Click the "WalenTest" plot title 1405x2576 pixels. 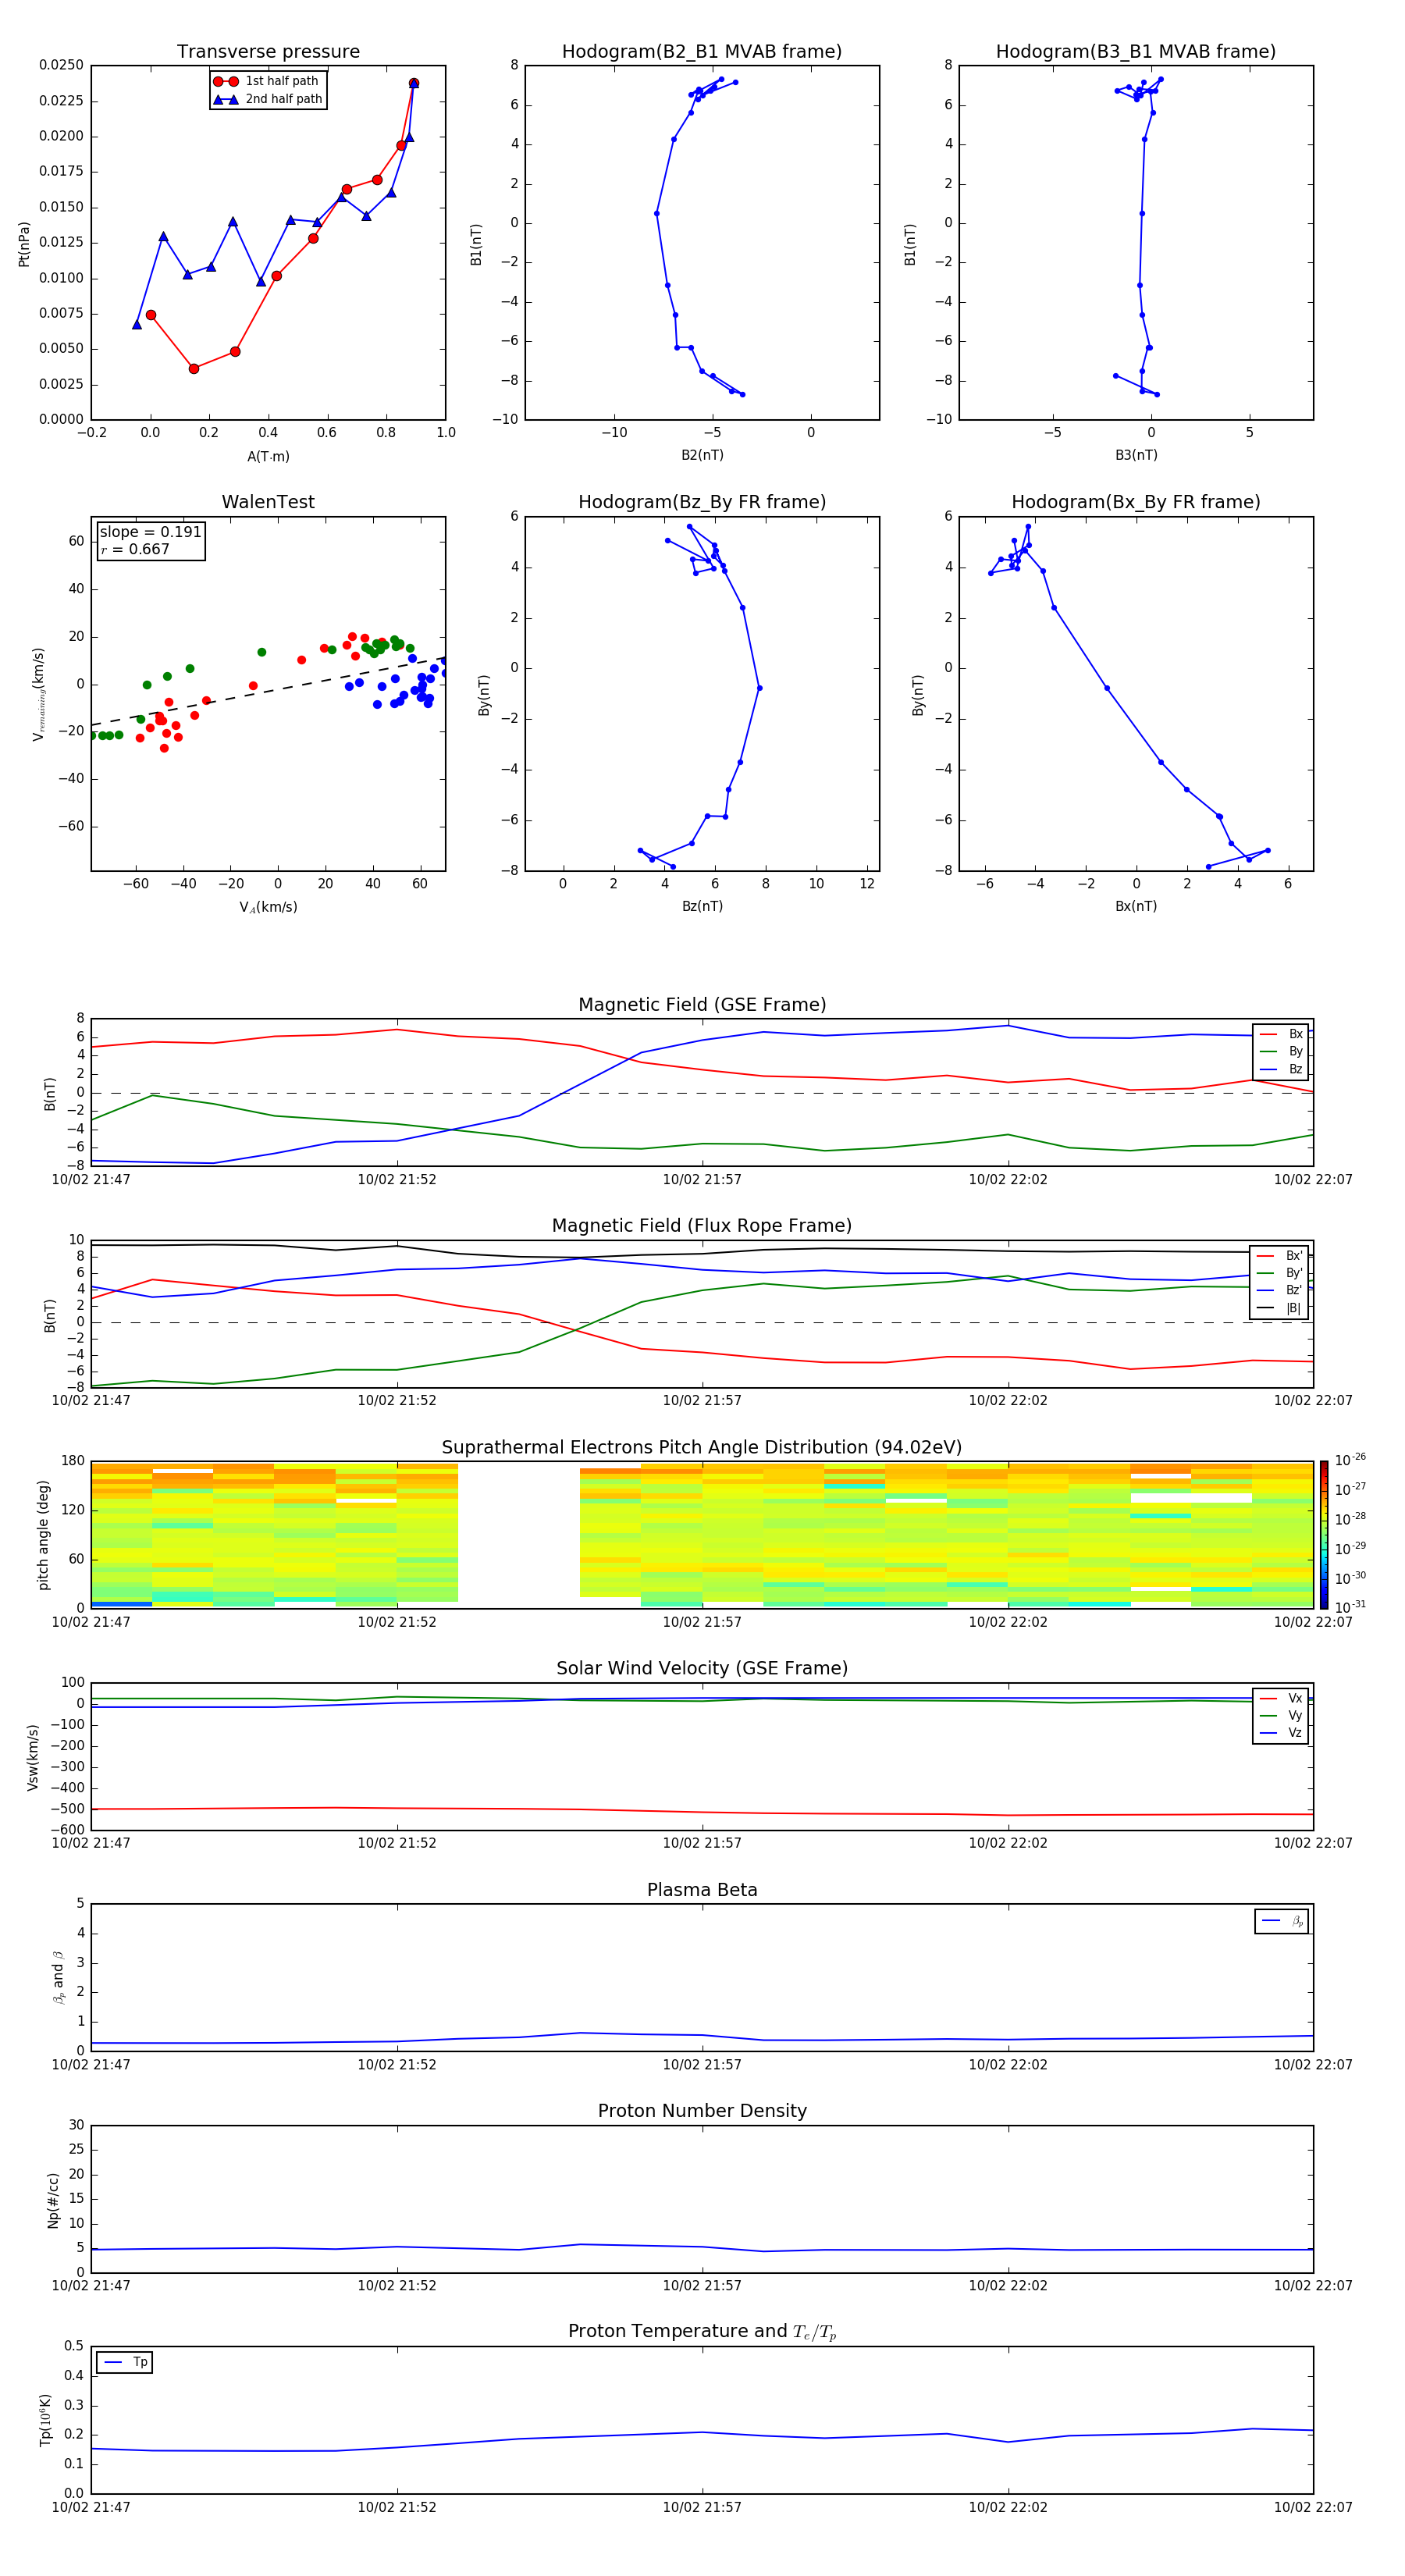point(268,502)
